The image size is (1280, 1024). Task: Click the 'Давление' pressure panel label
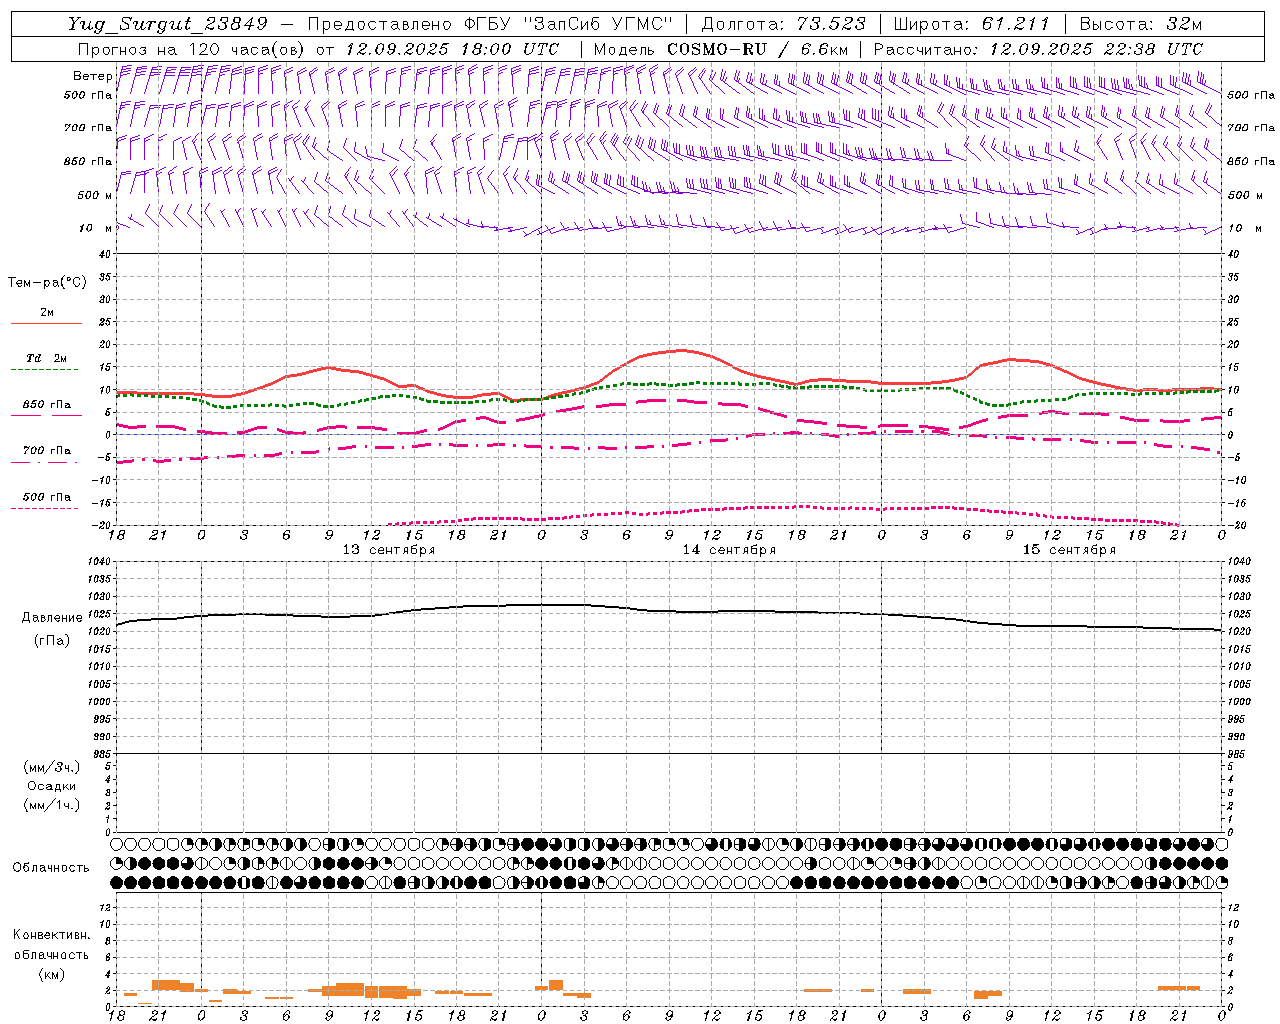coord(52,618)
